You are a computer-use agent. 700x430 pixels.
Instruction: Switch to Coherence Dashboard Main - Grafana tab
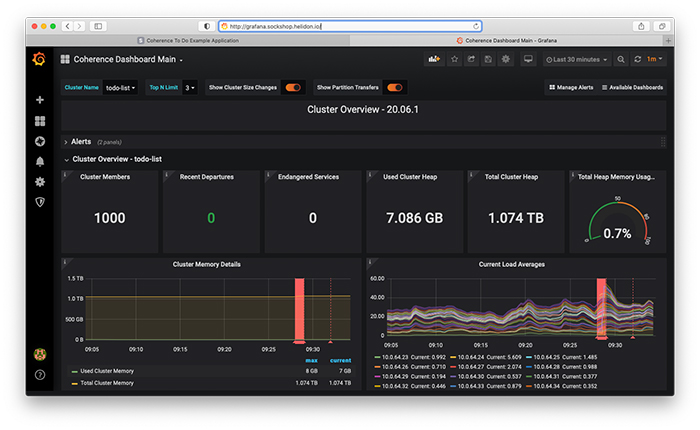coord(507,41)
